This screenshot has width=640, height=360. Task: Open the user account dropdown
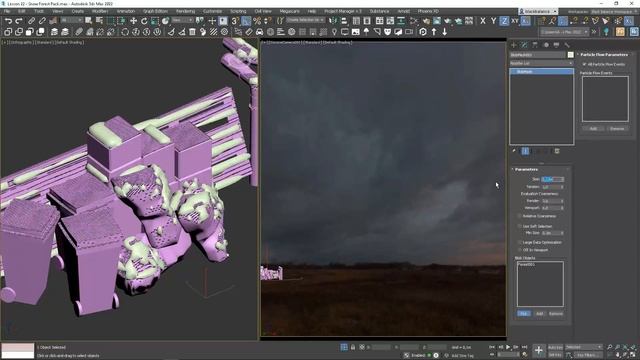click(x=538, y=11)
